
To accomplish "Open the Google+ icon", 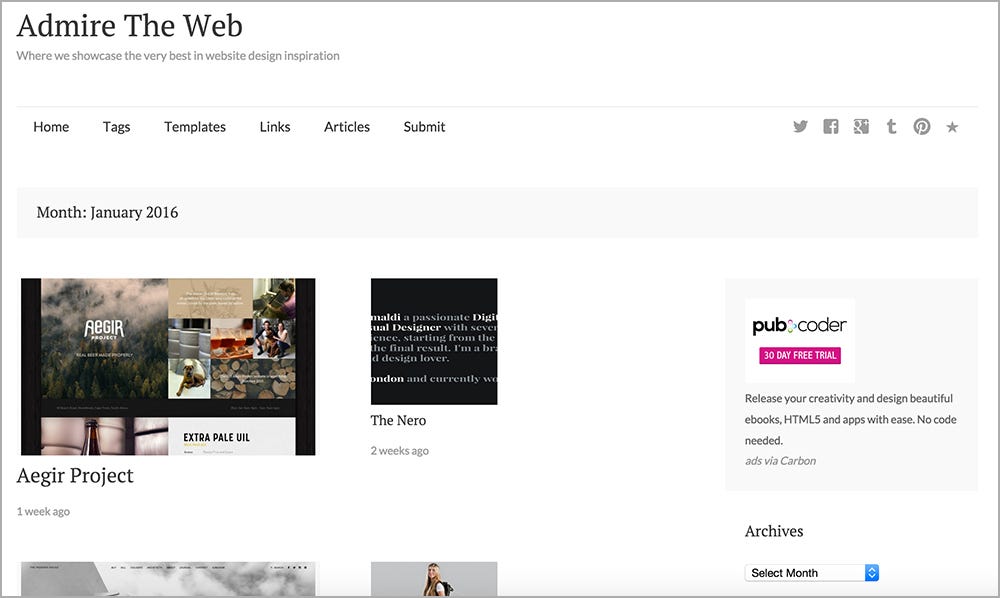I will [861, 126].
